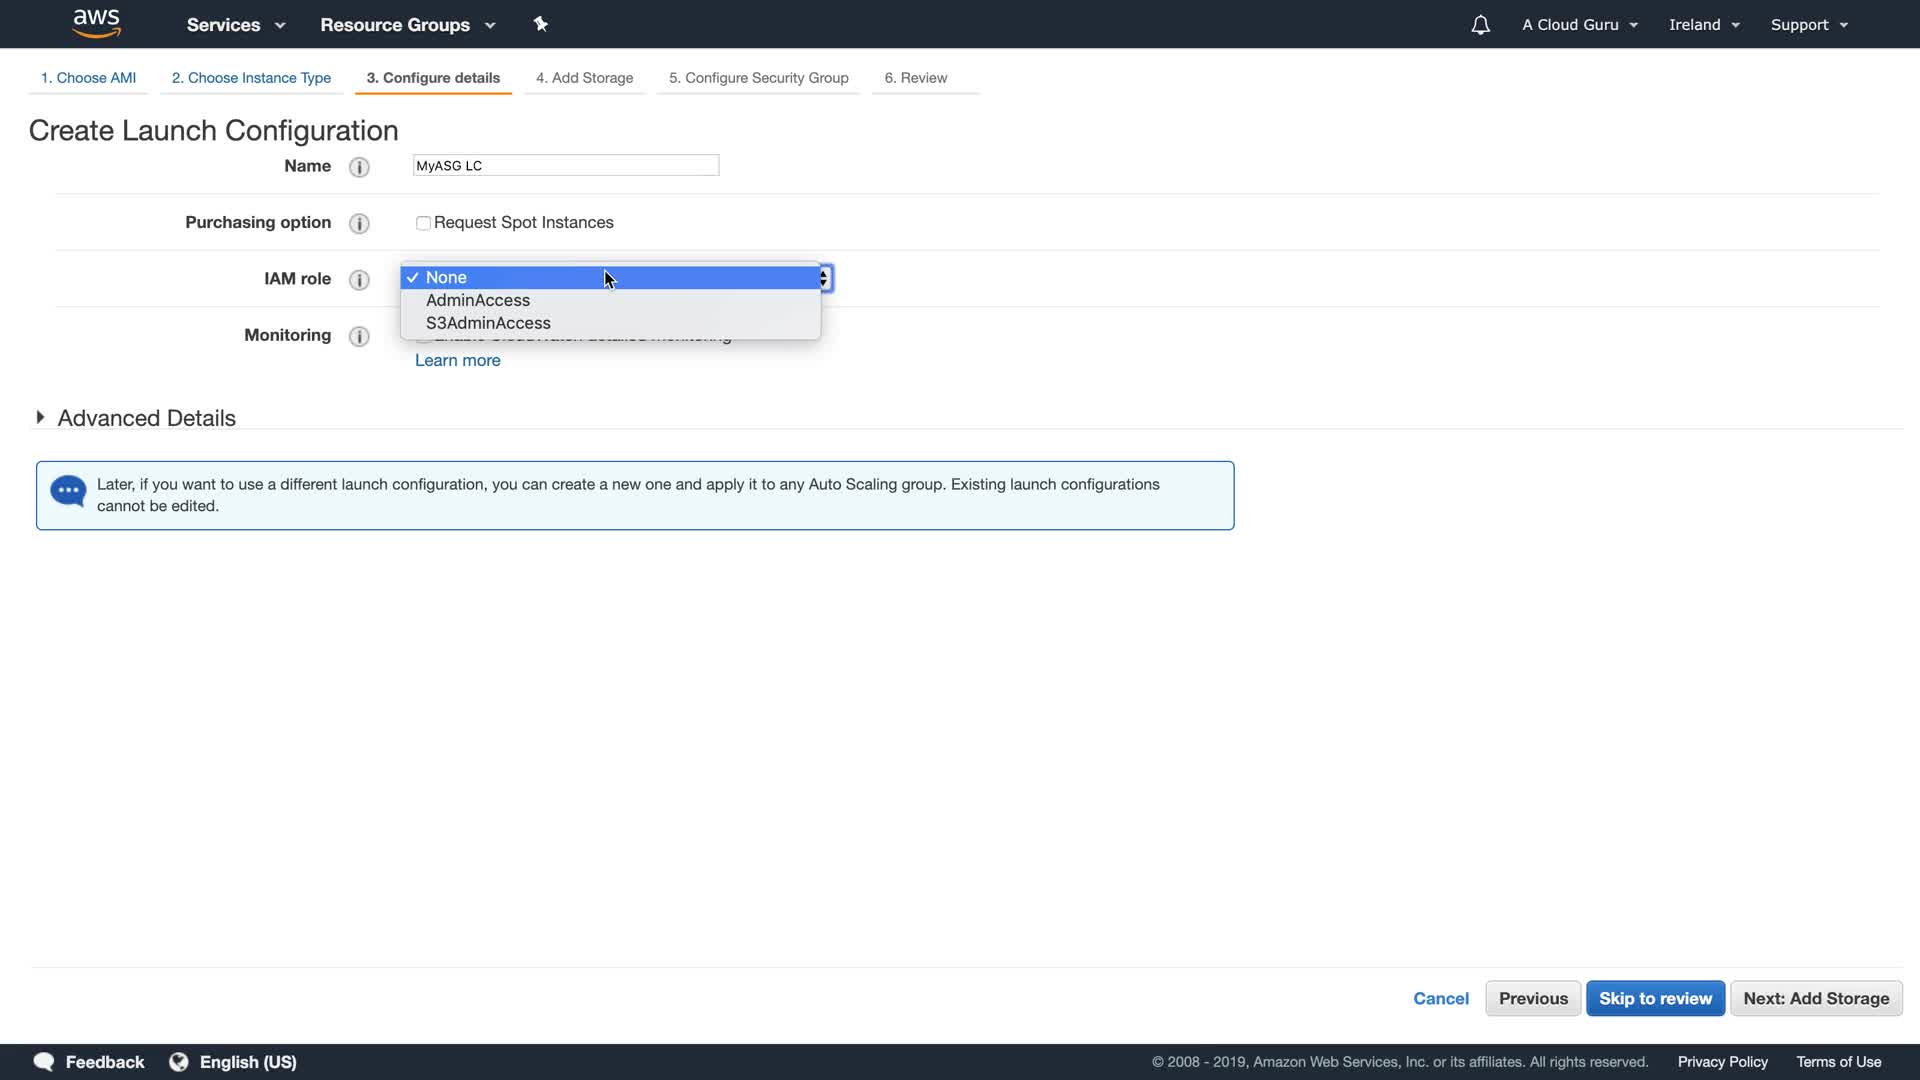Open the Ireland region dropdown

click(1704, 25)
